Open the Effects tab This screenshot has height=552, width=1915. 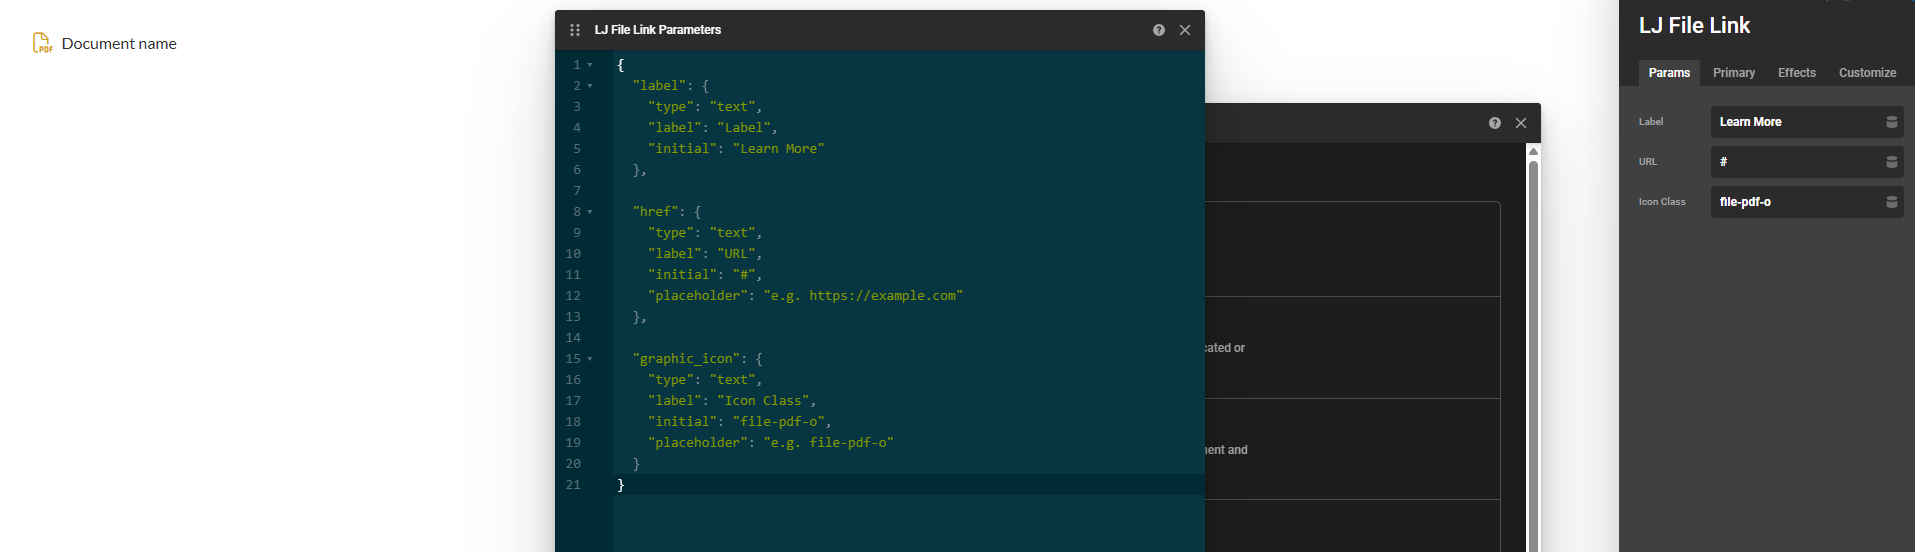(1796, 73)
